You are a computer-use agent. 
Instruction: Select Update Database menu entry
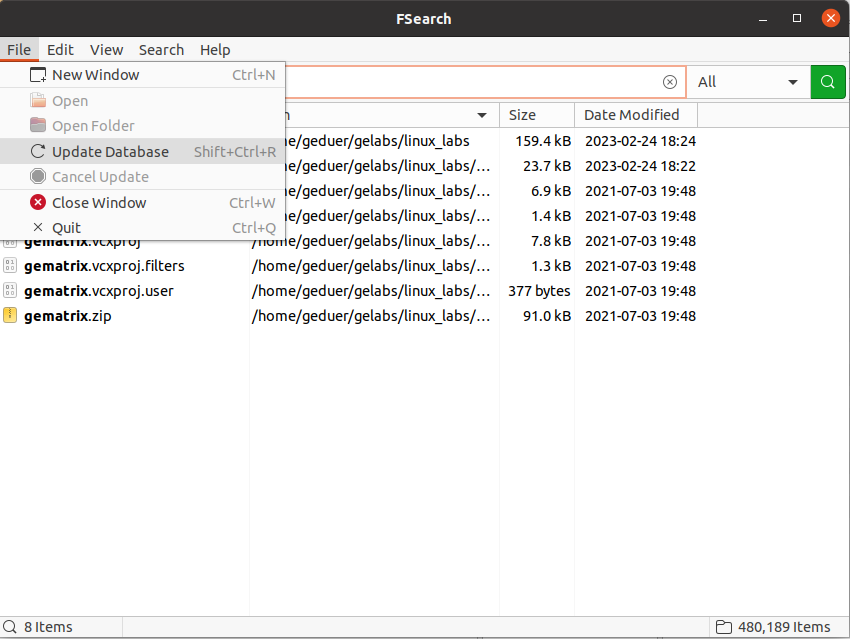point(143,152)
